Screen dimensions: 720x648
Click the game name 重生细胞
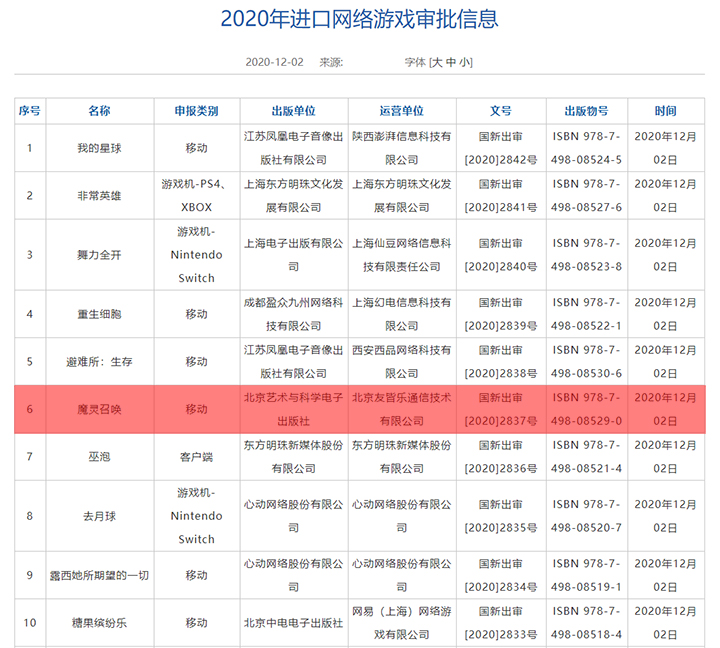[x=99, y=314]
